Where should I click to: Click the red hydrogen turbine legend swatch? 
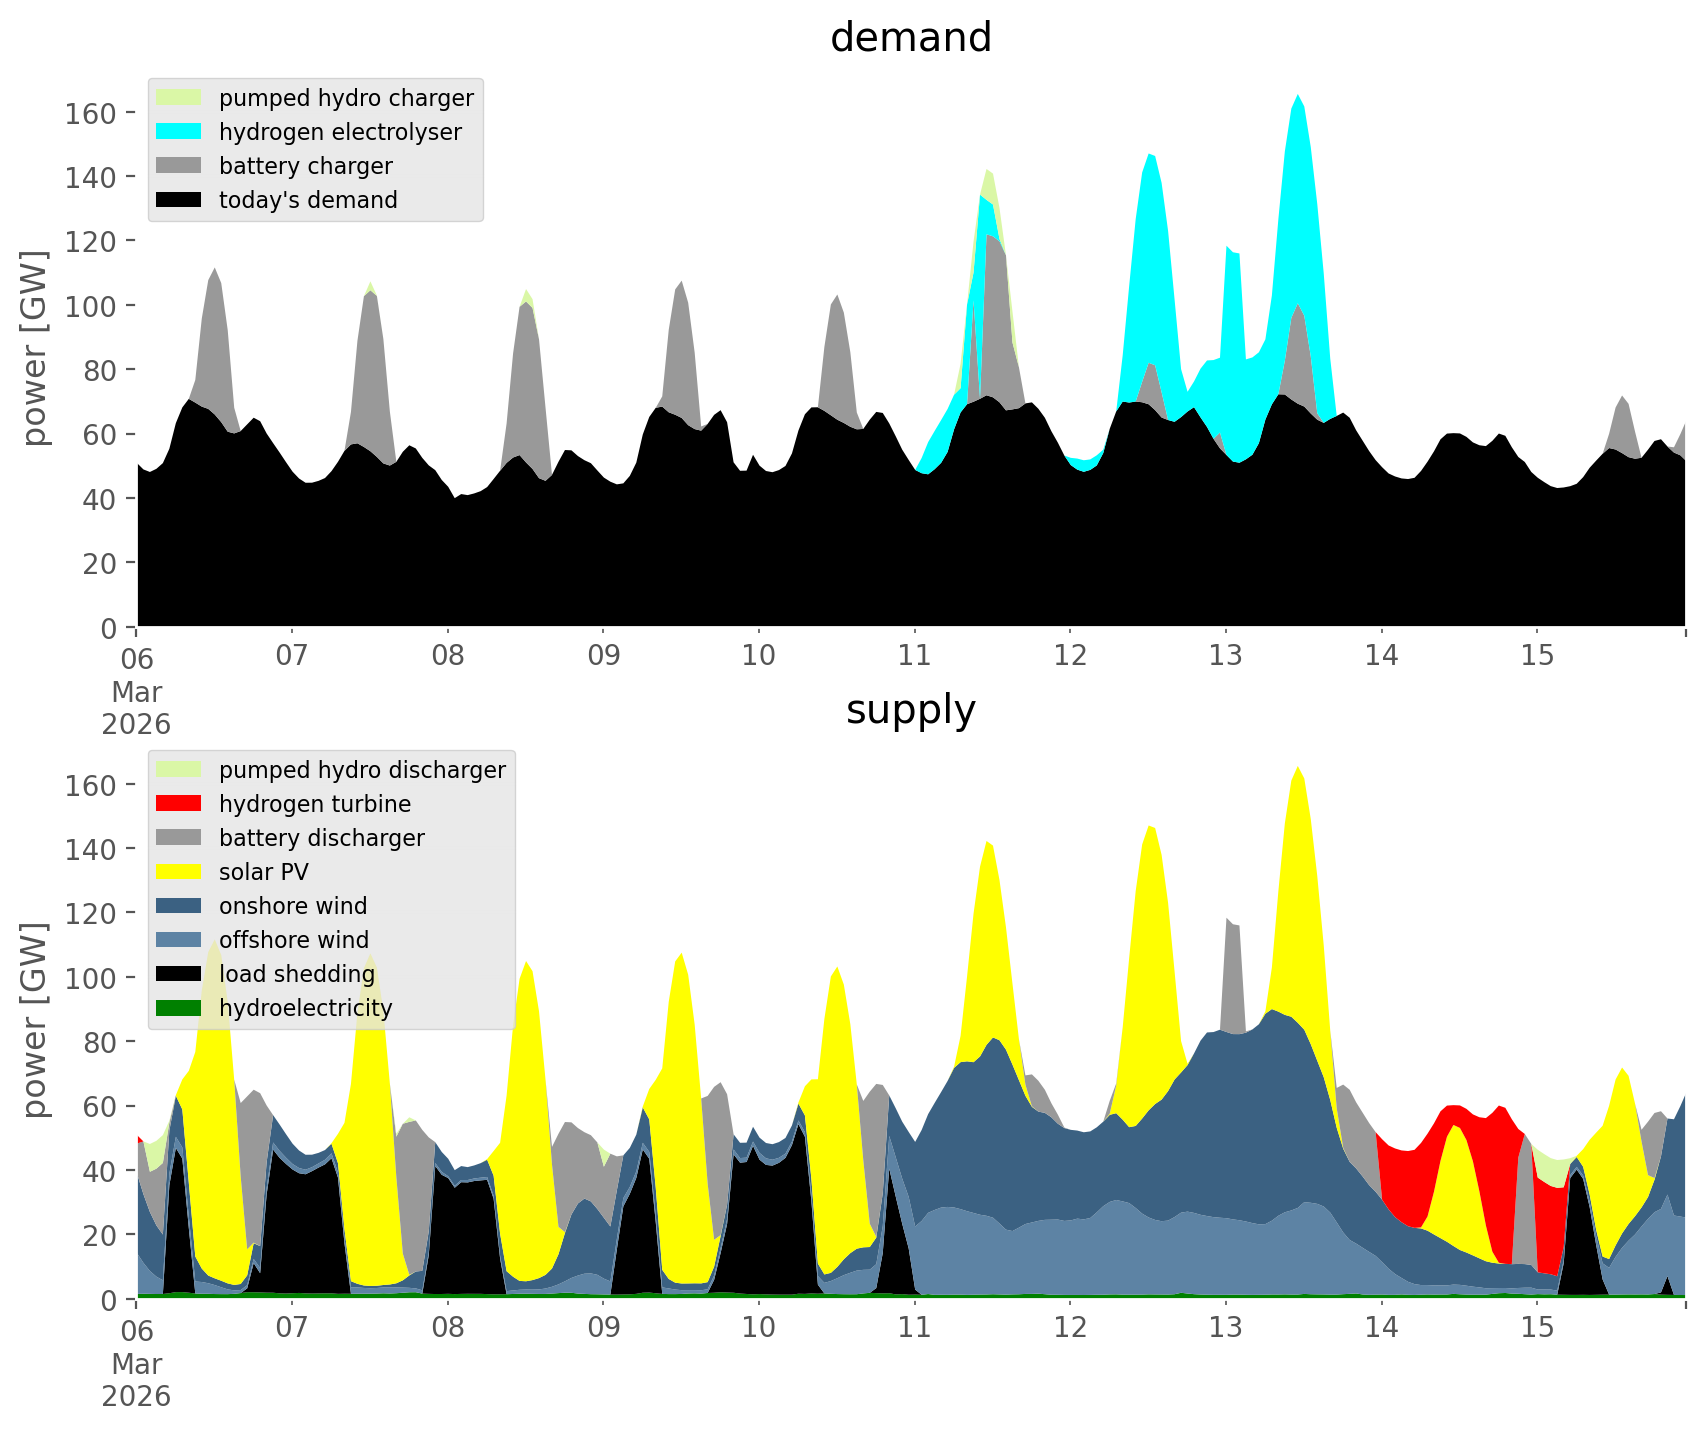pos(179,804)
